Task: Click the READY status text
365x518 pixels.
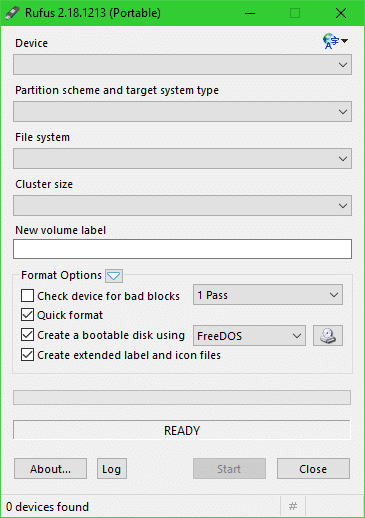Action: (182, 431)
